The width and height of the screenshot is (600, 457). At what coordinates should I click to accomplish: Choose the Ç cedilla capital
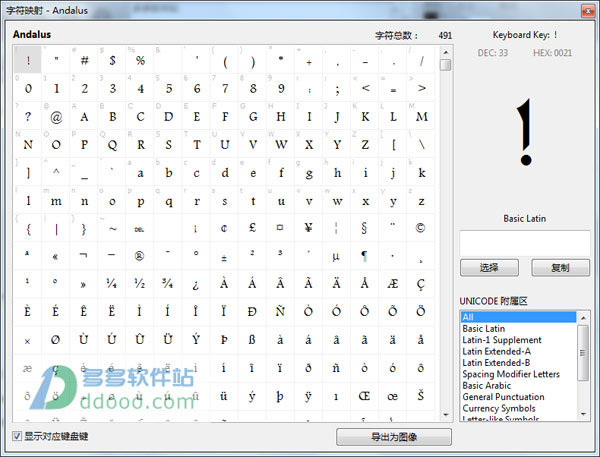point(421,284)
